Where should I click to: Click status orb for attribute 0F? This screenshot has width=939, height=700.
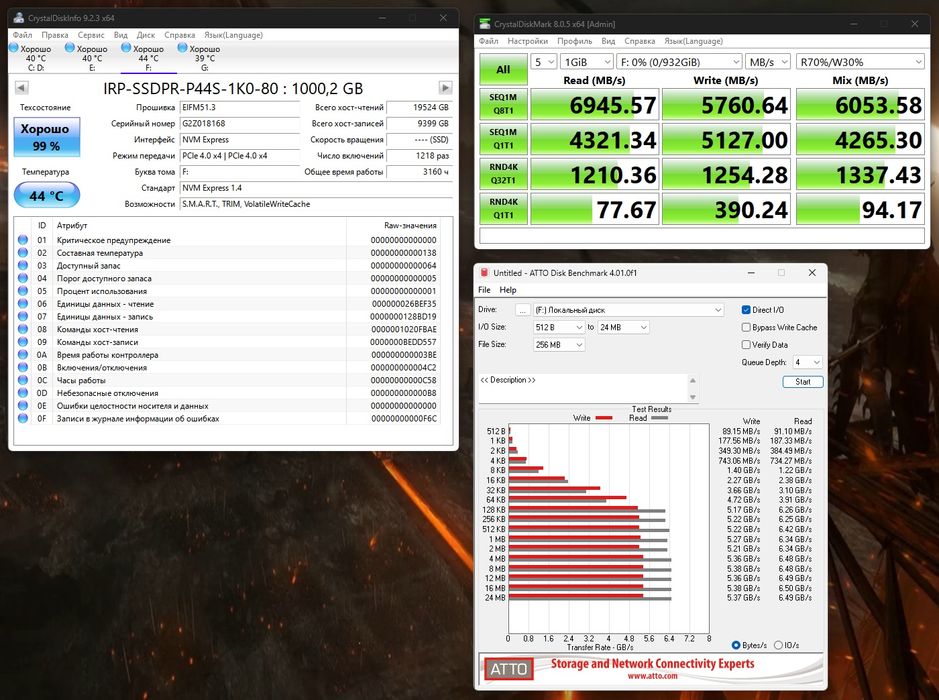click(23, 419)
